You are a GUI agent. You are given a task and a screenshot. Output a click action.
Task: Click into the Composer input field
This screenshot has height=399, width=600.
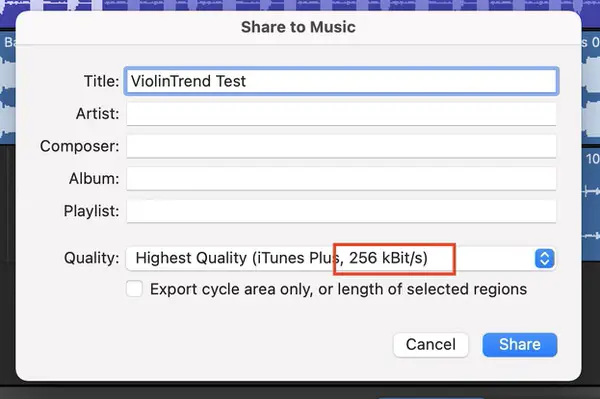pos(341,146)
